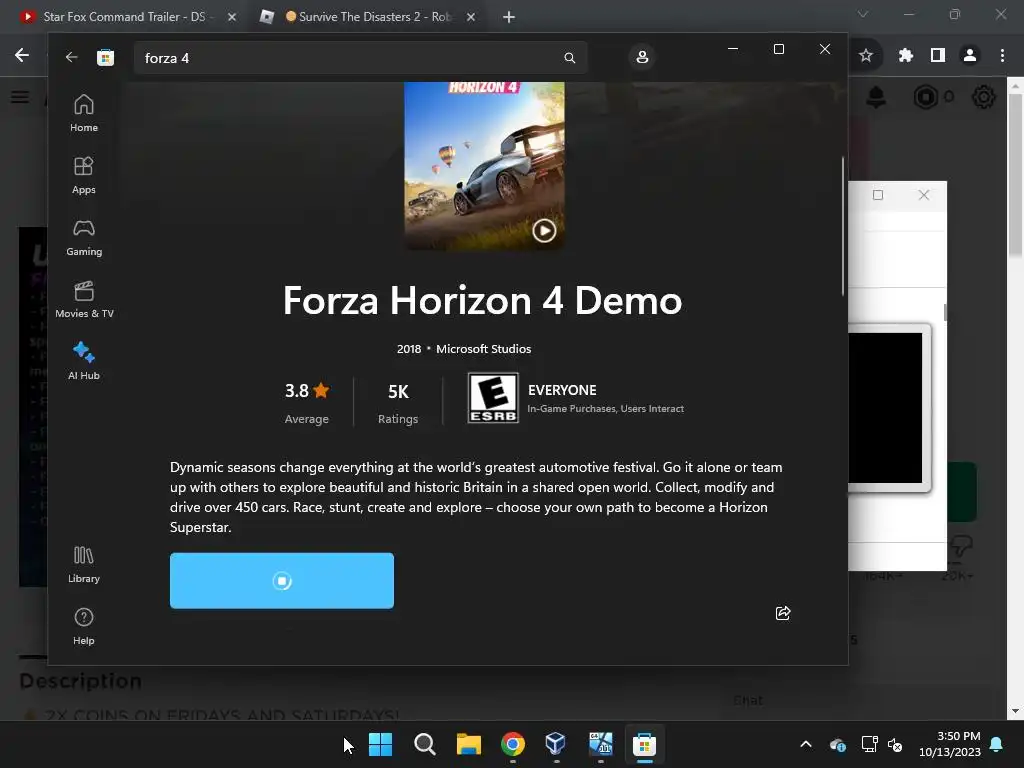The image size is (1024, 768).
Task: Stop the download on the blue button
Action: point(281,581)
